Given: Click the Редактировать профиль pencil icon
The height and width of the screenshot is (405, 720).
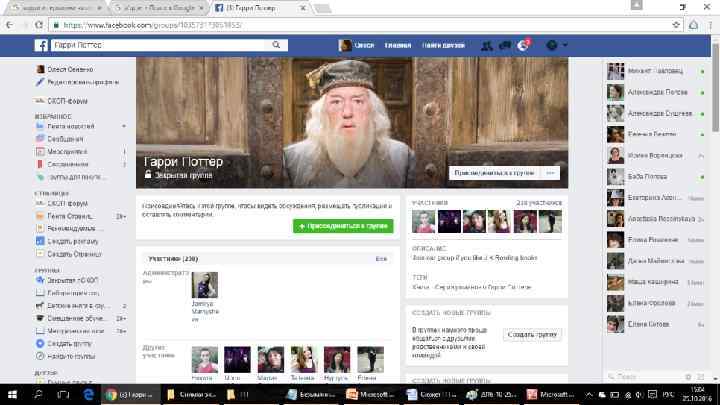Looking at the screenshot, I should 40,82.
